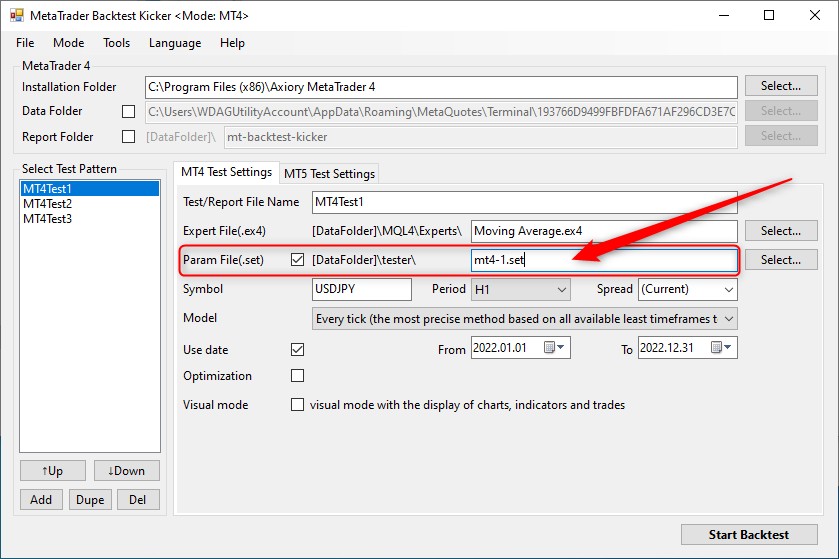839x559 pixels.
Task: Open the Tools menu
Action: pos(117,43)
